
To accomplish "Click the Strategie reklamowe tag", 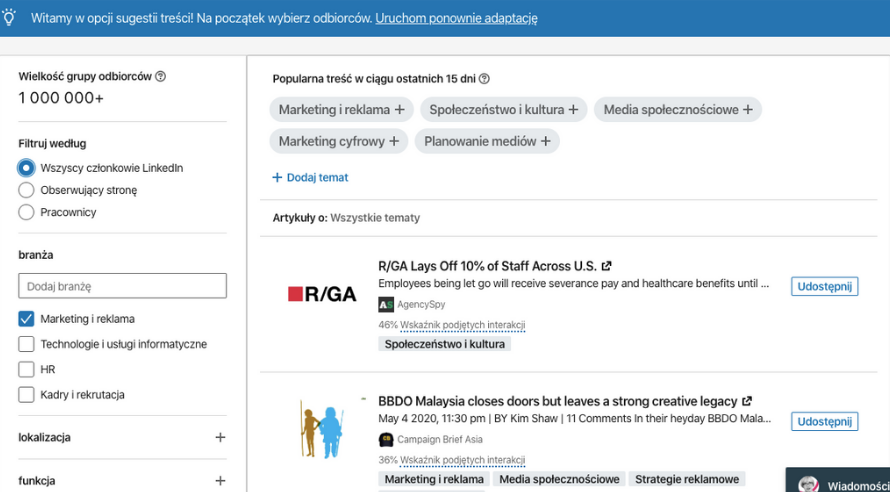I will (x=687, y=479).
